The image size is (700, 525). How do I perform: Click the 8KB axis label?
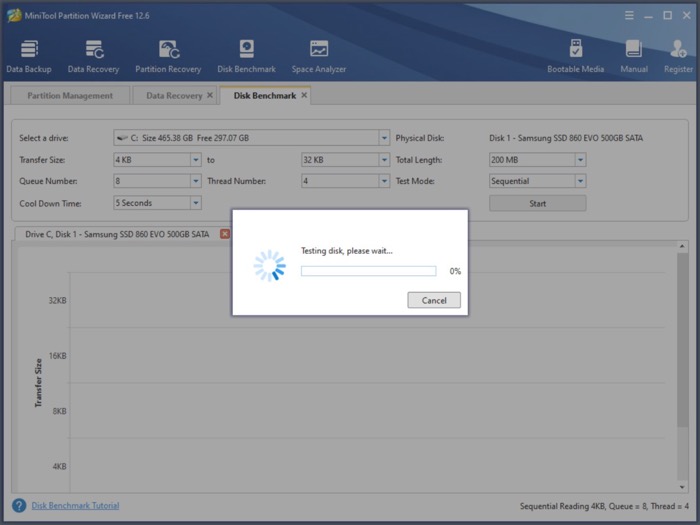(x=59, y=411)
